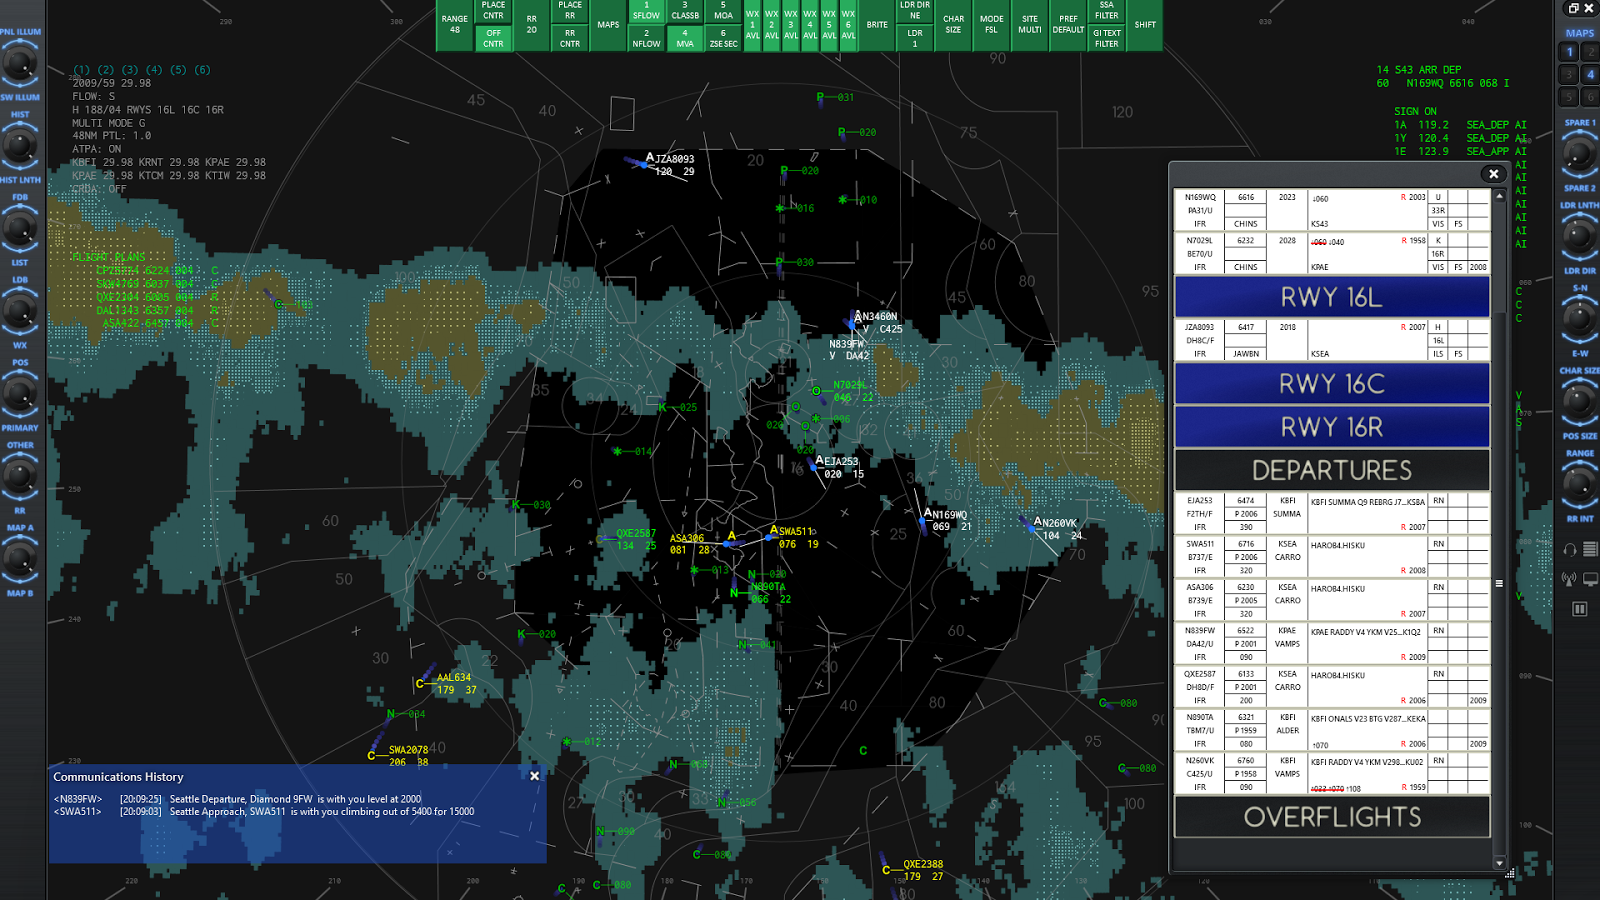Adjust the RANGE / RR INT knob

pos(1579,485)
